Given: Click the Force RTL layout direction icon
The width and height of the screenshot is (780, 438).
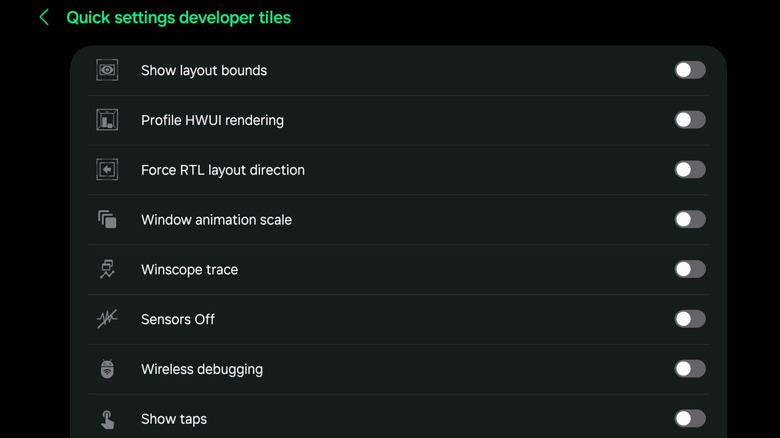Looking at the screenshot, I should (107, 170).
